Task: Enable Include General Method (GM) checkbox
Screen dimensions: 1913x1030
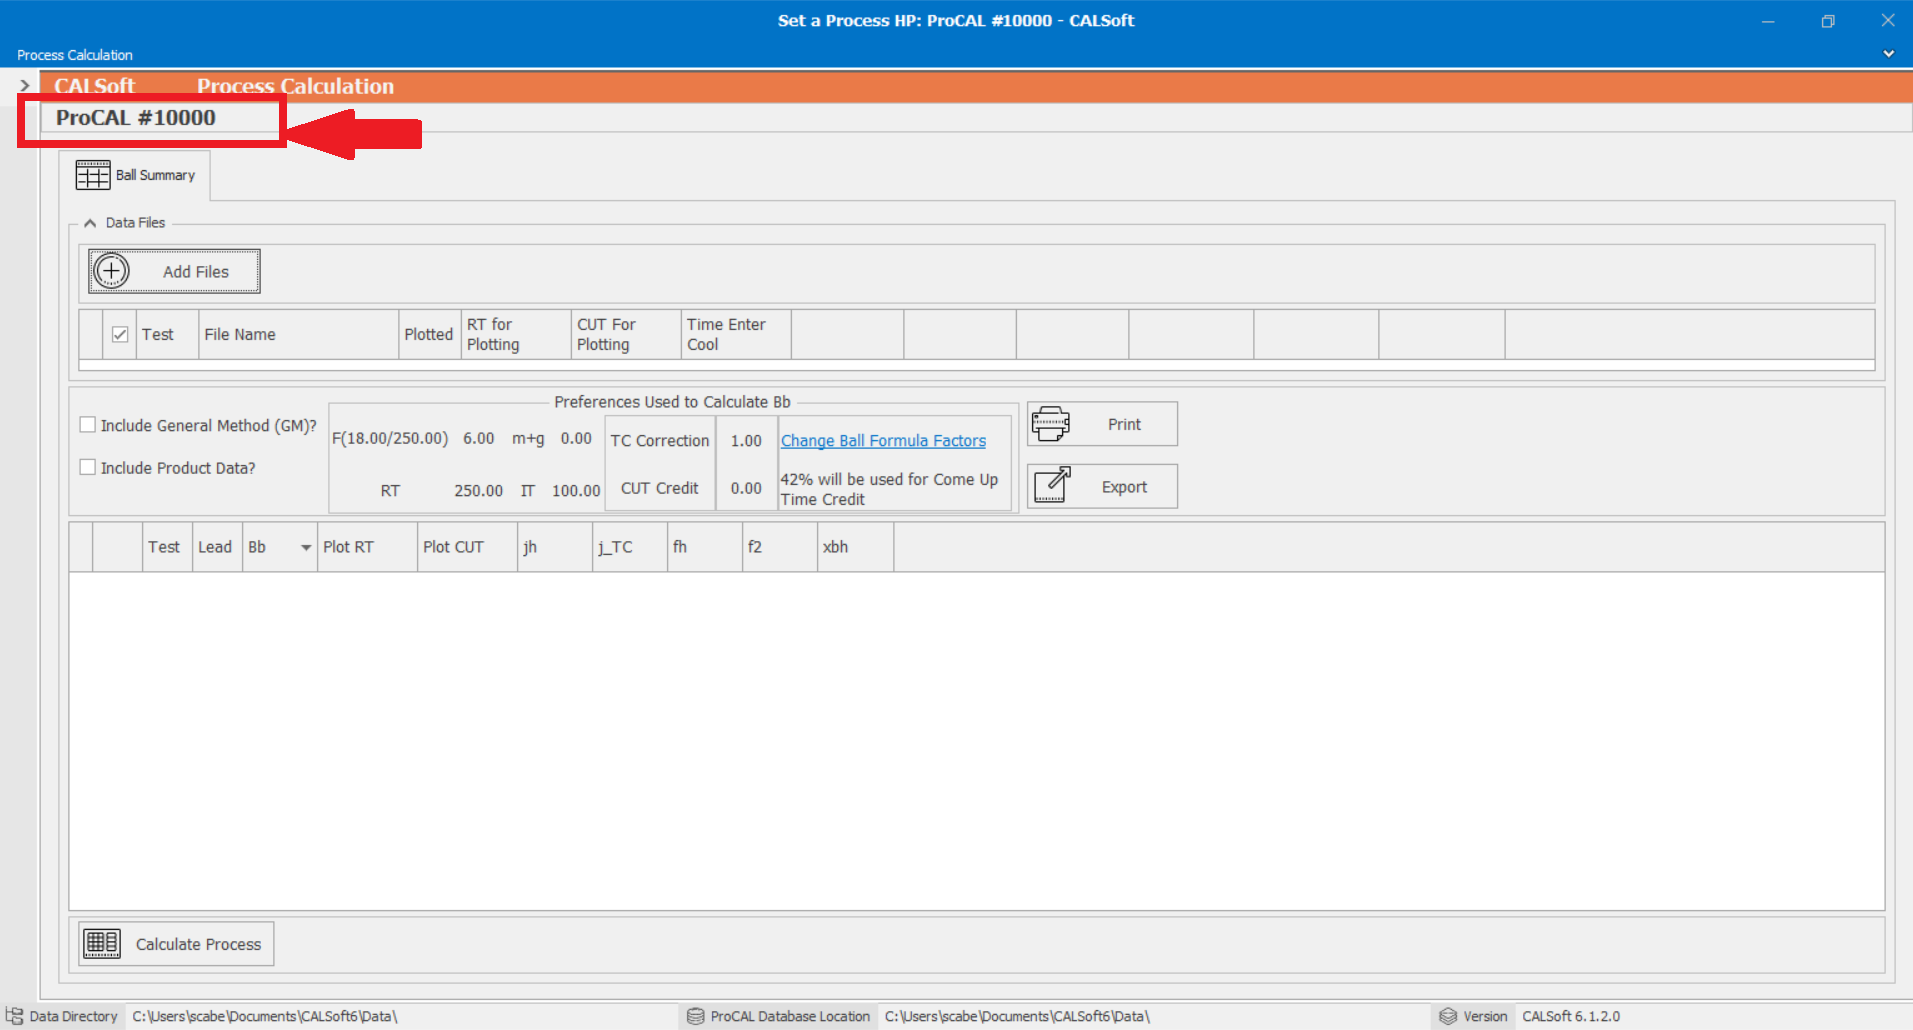Action: (x=88, y=425)
